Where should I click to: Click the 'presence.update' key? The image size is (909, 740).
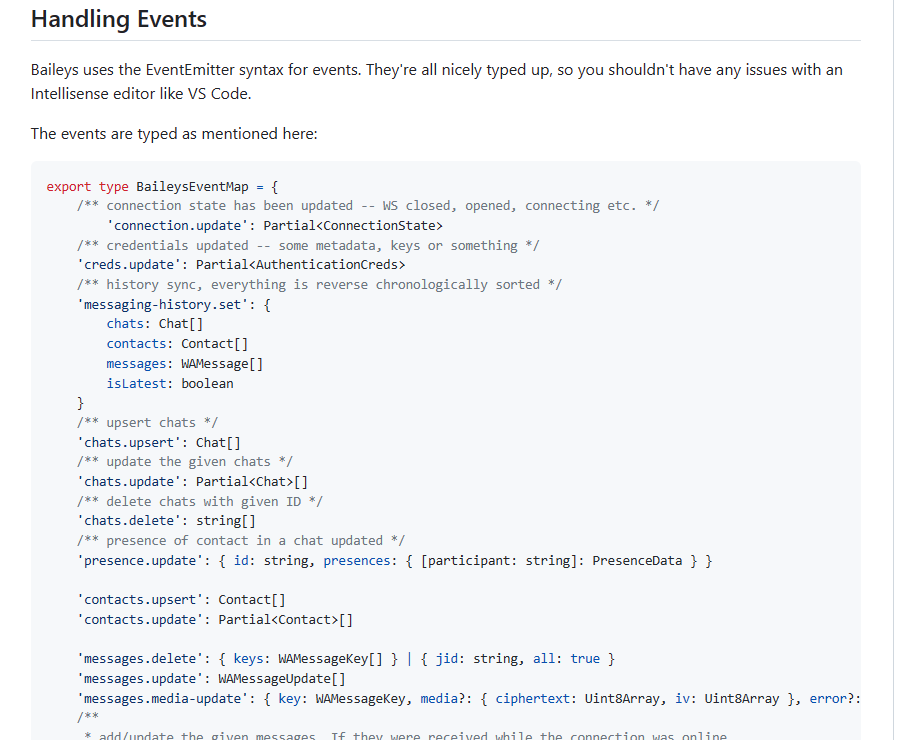pyautogui.click(x=140, y=561)
